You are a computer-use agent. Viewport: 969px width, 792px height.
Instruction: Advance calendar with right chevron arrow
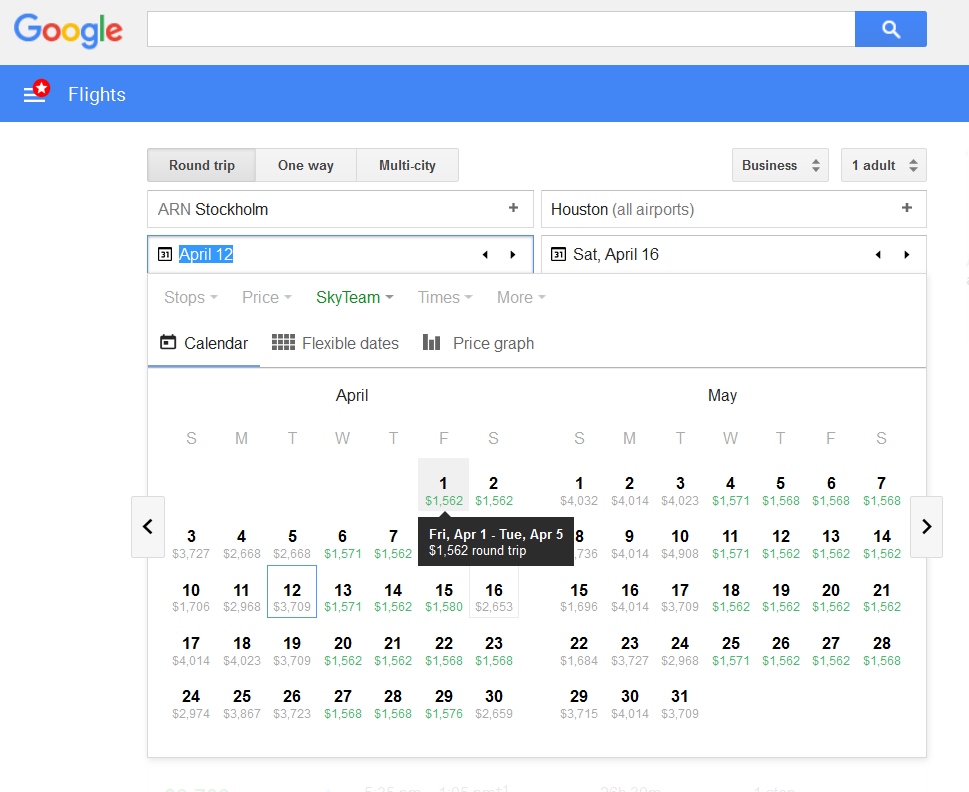point(926,526)
